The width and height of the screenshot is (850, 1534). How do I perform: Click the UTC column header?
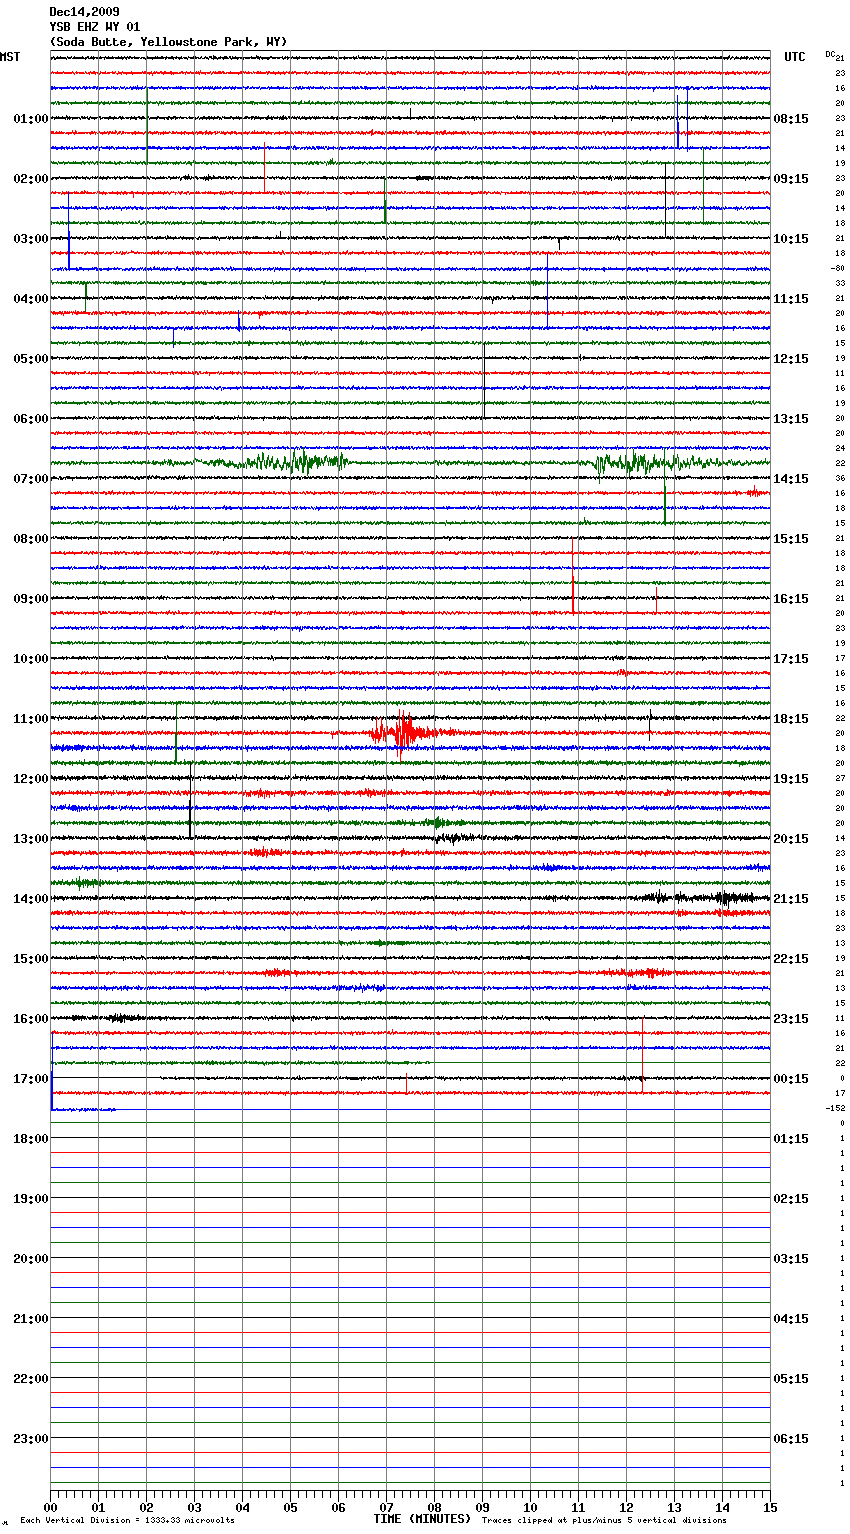click(795, 57)
